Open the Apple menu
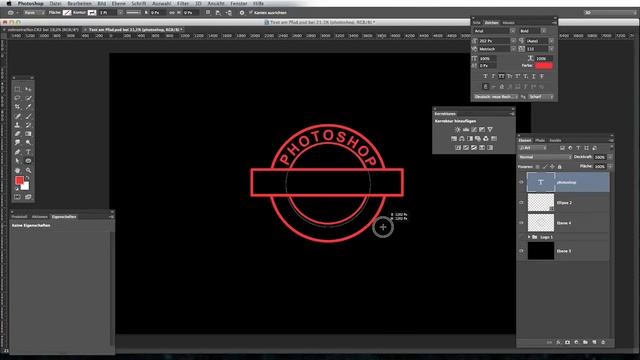This screenshot has width=640, height=360. pyautogui.click(x=9, y=3)
